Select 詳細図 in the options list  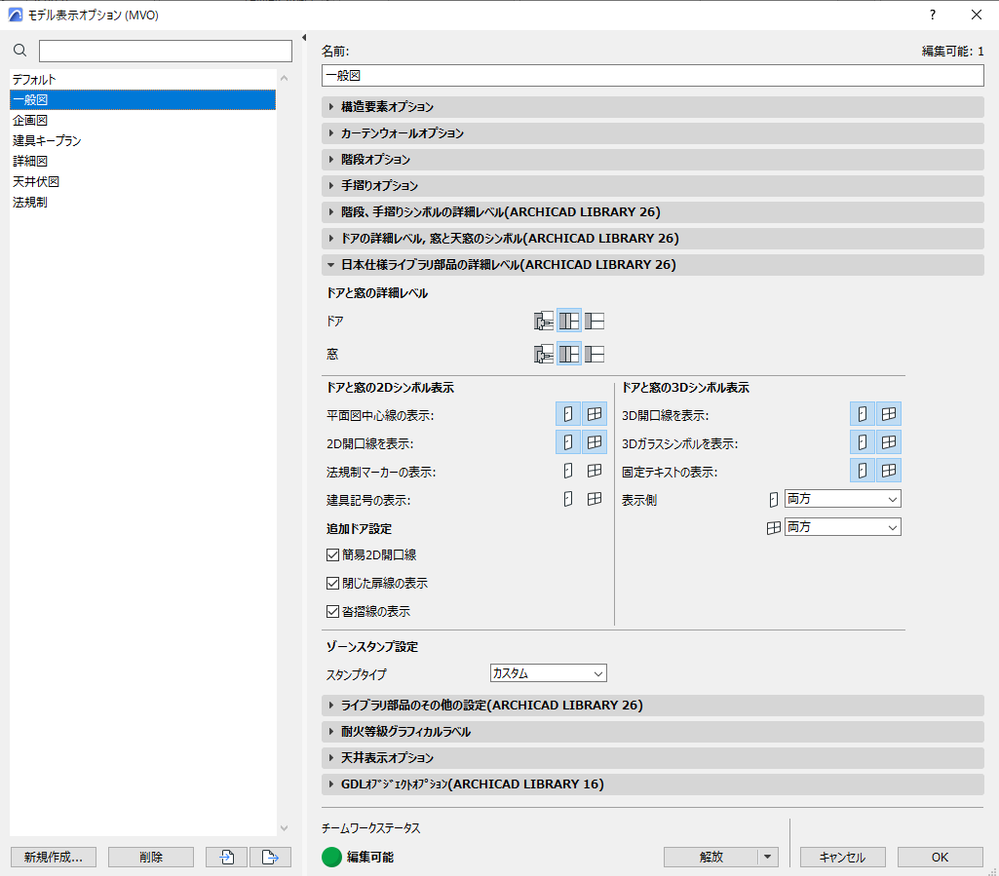[143, 161]
